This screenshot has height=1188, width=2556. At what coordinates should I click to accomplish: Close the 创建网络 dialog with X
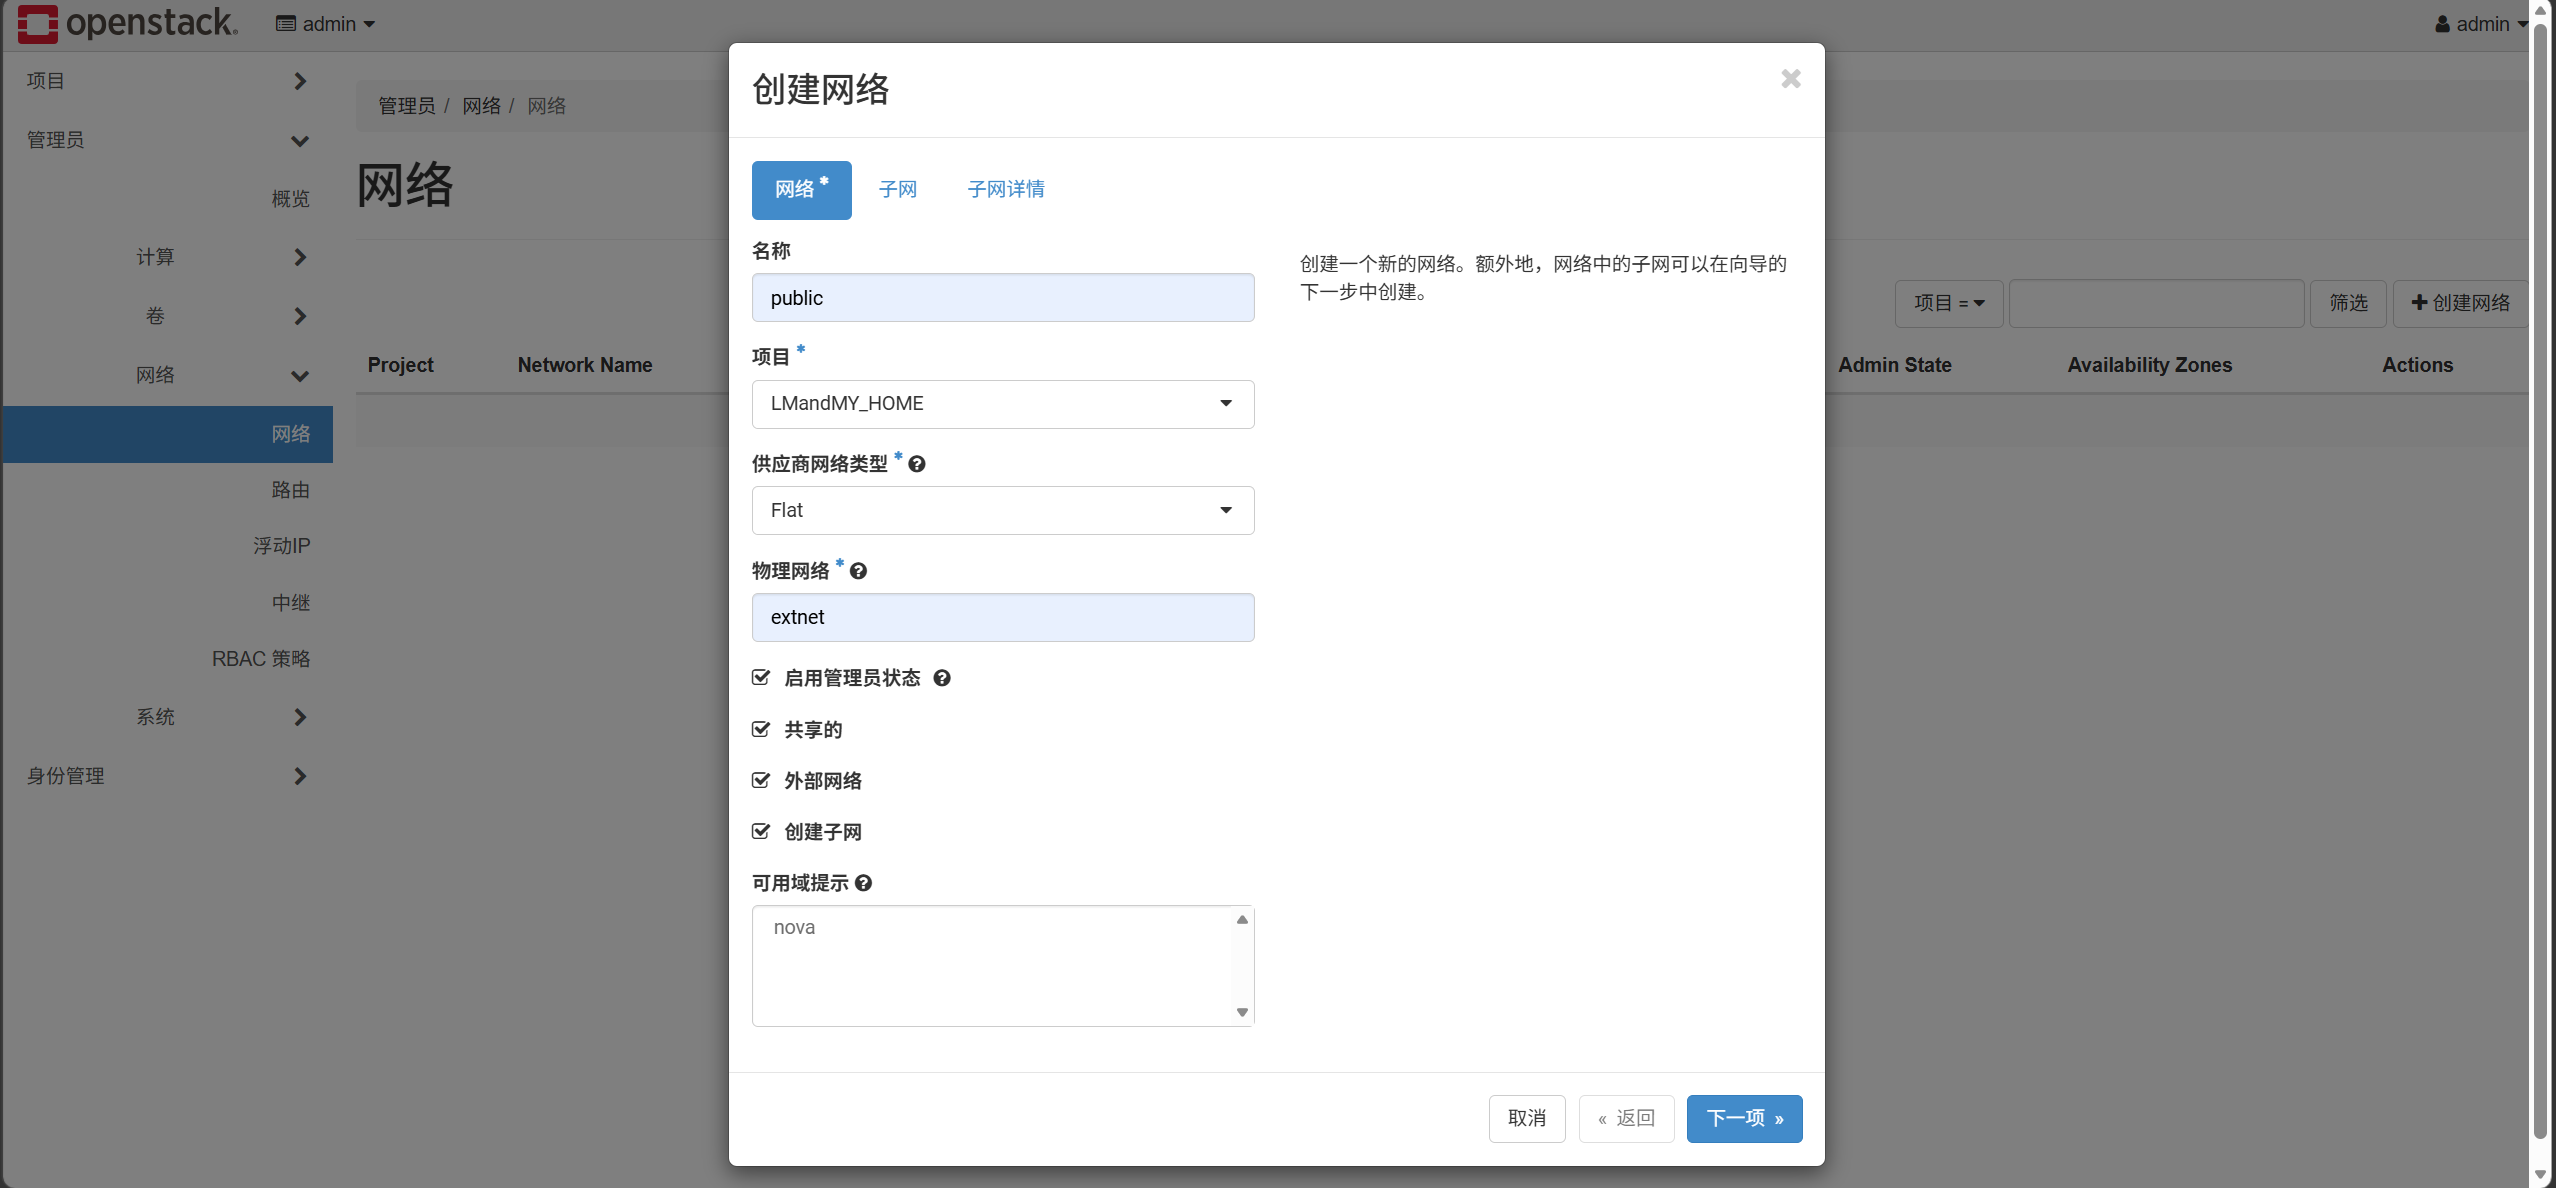1790,79
